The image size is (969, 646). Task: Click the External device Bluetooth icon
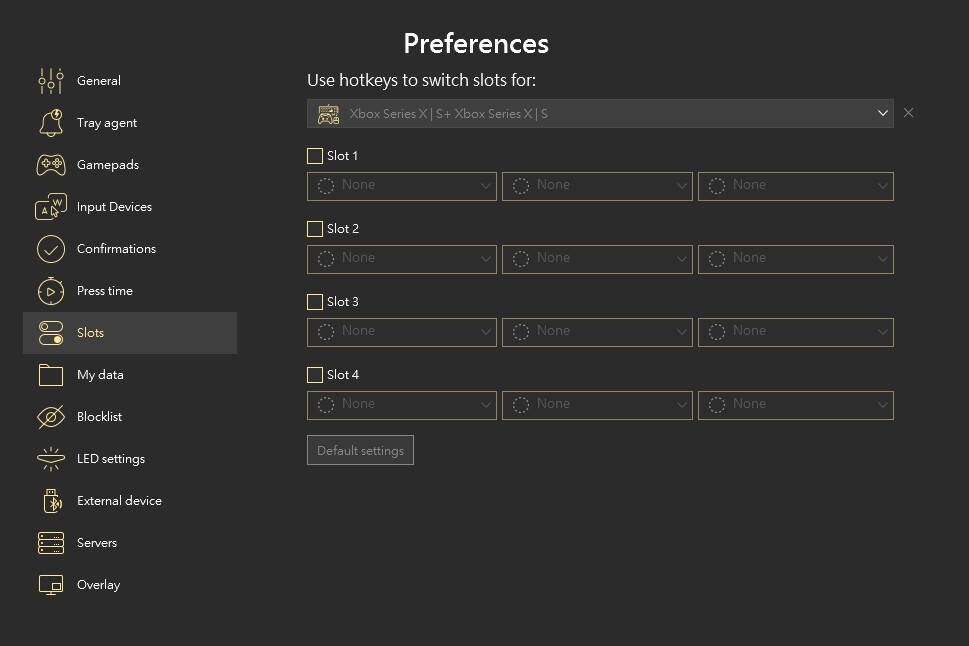coord(50,501)
